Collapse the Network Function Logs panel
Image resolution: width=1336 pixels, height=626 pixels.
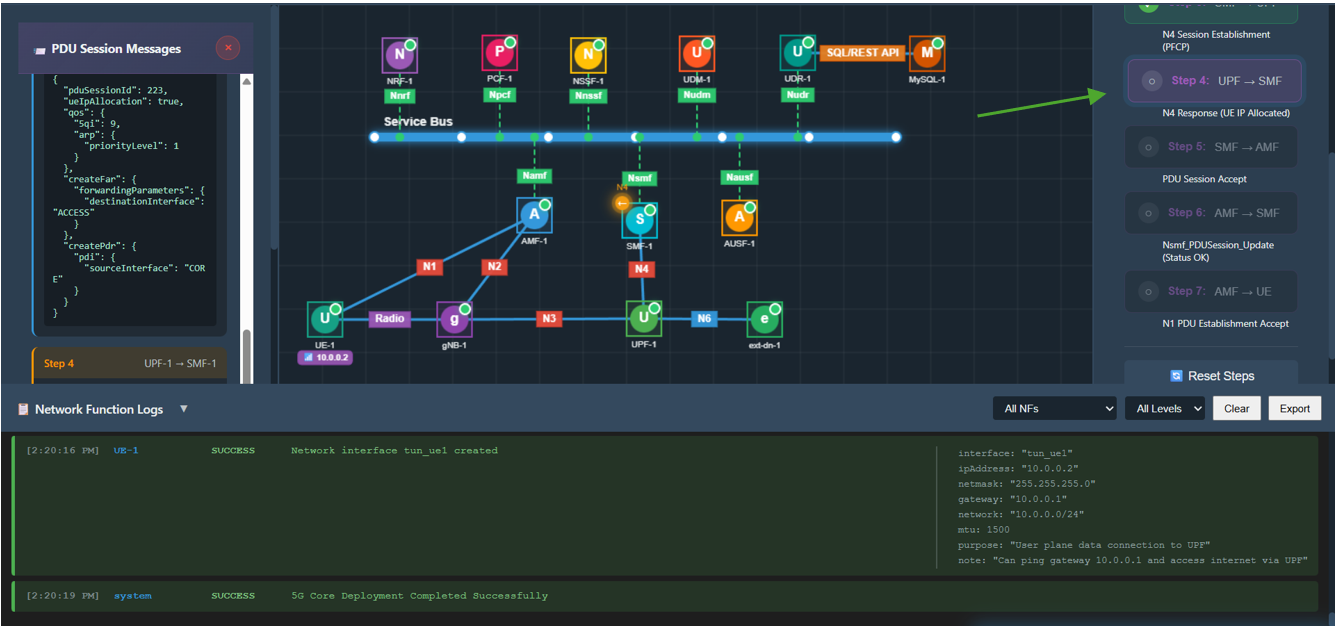click(x=183, y=409)
